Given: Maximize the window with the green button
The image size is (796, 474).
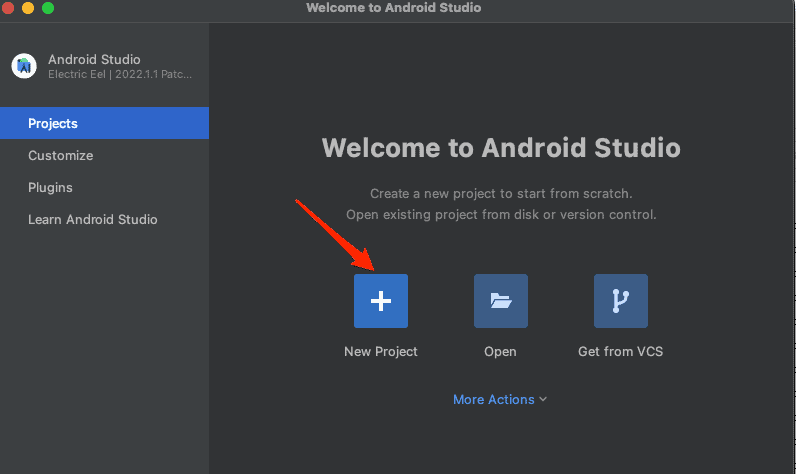Looking at the screenshot, I should coord(48,8).
